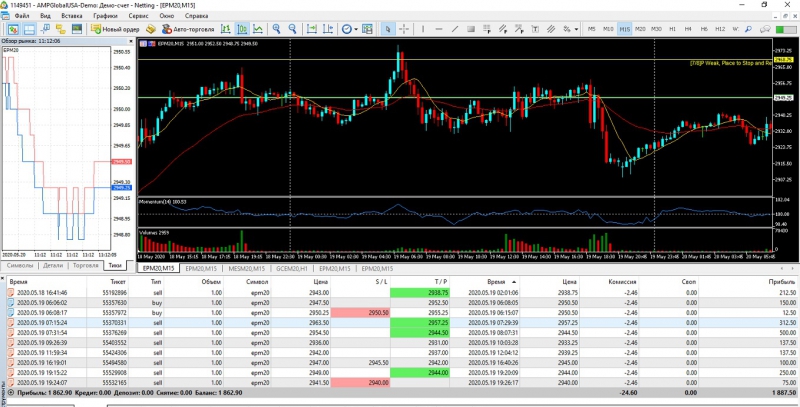Switch to the Детали tab
800x407 pixels.
point(53,266)
